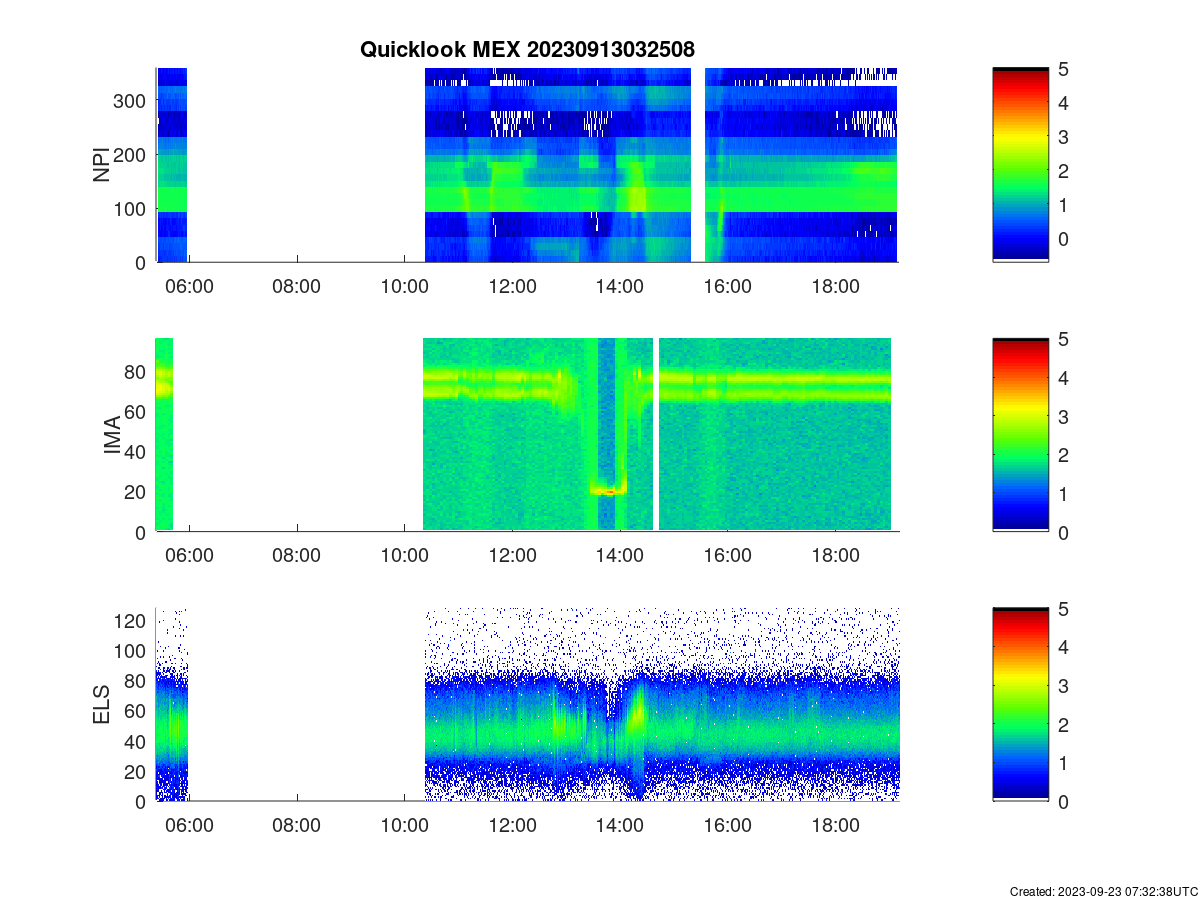This screenshot has height=900, width=1200.
Task: Click the ELS y-axis label
Action: tap(102, 705)
